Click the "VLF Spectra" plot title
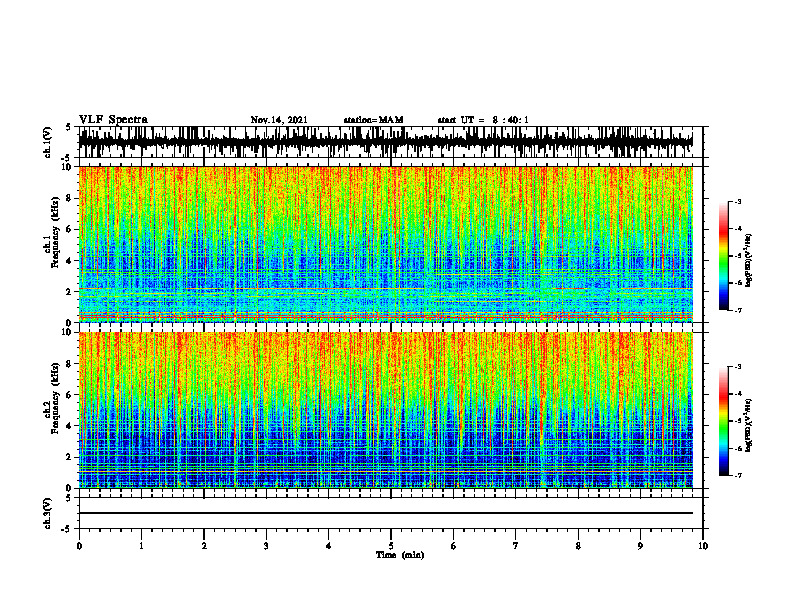This screenshot has width=792, height=612. point(113,120)
